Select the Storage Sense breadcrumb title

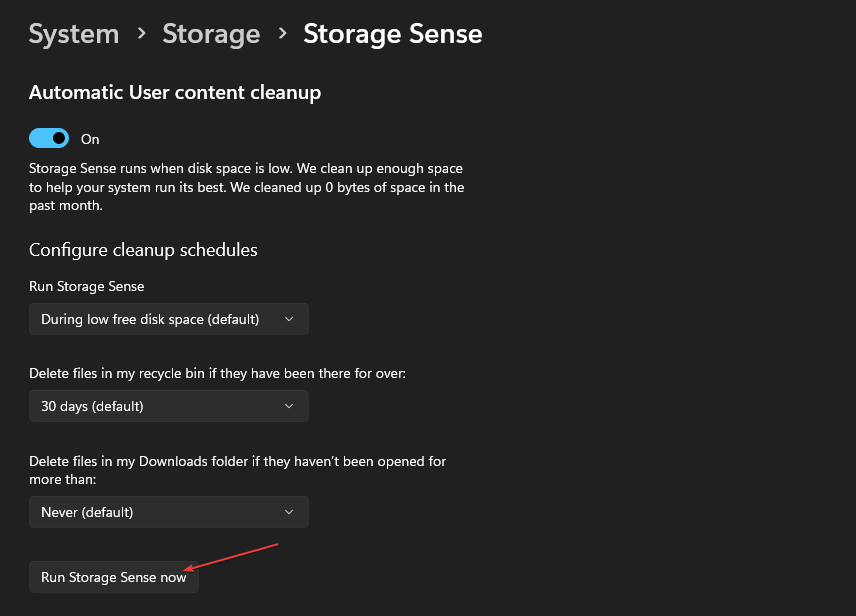tap(392, 33)
